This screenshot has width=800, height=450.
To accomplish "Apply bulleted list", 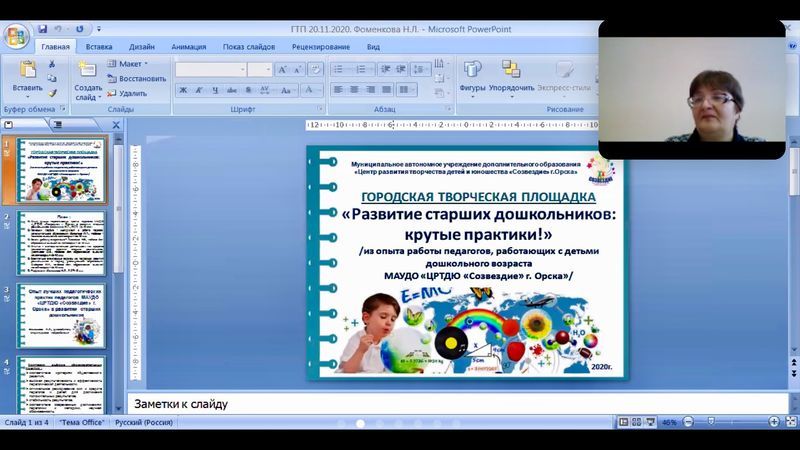I will (x=339, y=69).
